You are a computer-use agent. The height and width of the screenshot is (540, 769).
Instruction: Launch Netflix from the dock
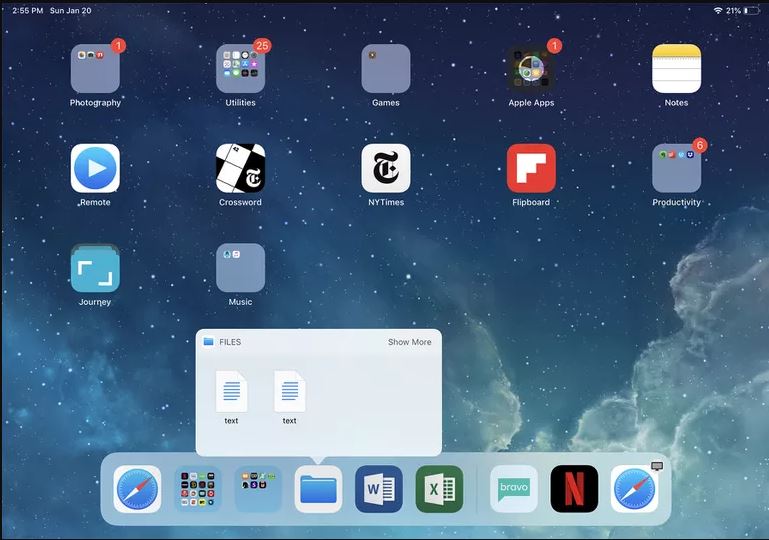click(x=574, y=489)
